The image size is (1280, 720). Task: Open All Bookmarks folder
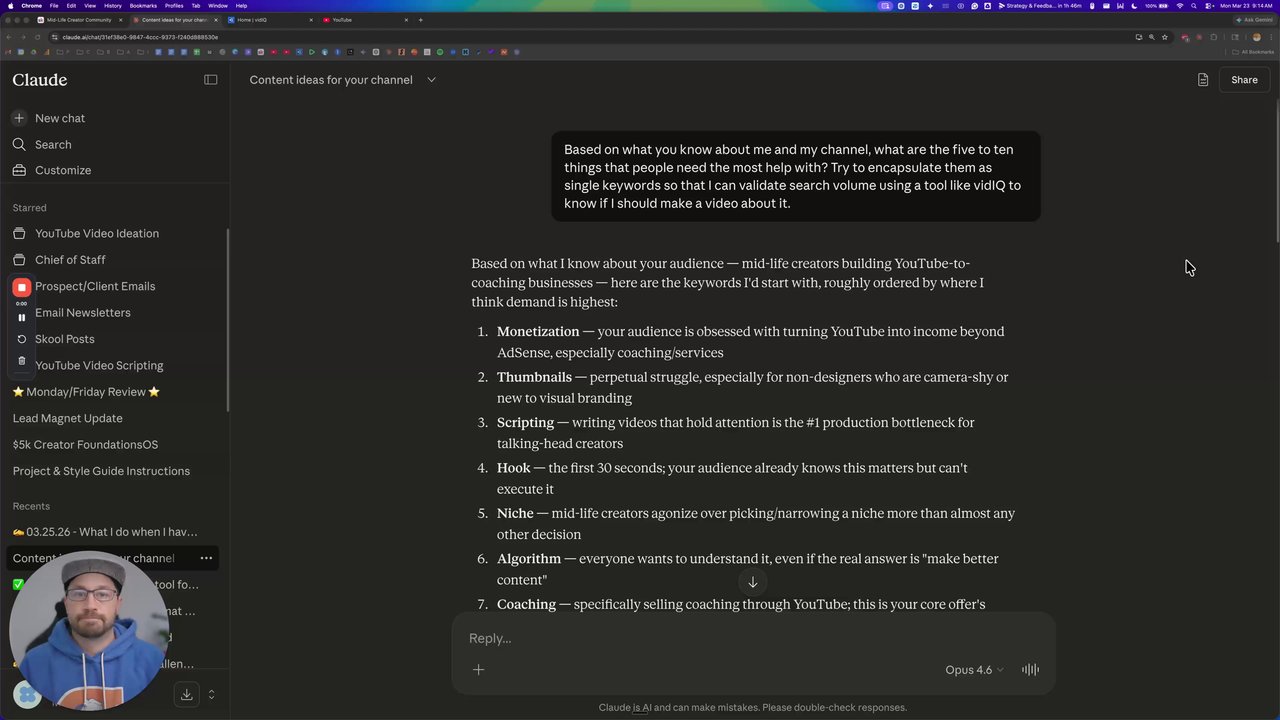click(1254, 52)
